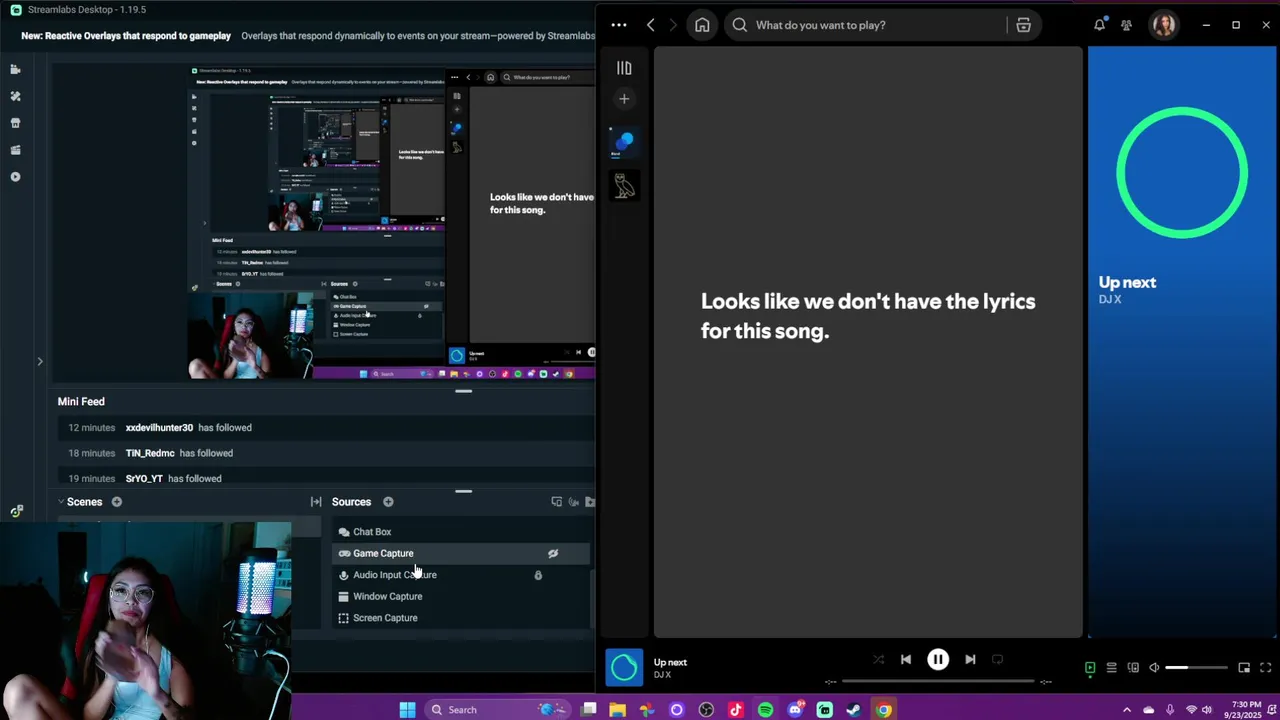Open the owl logo playlist in Spotify sidebar
1280x720 pixels.
[x=624, y=185]
